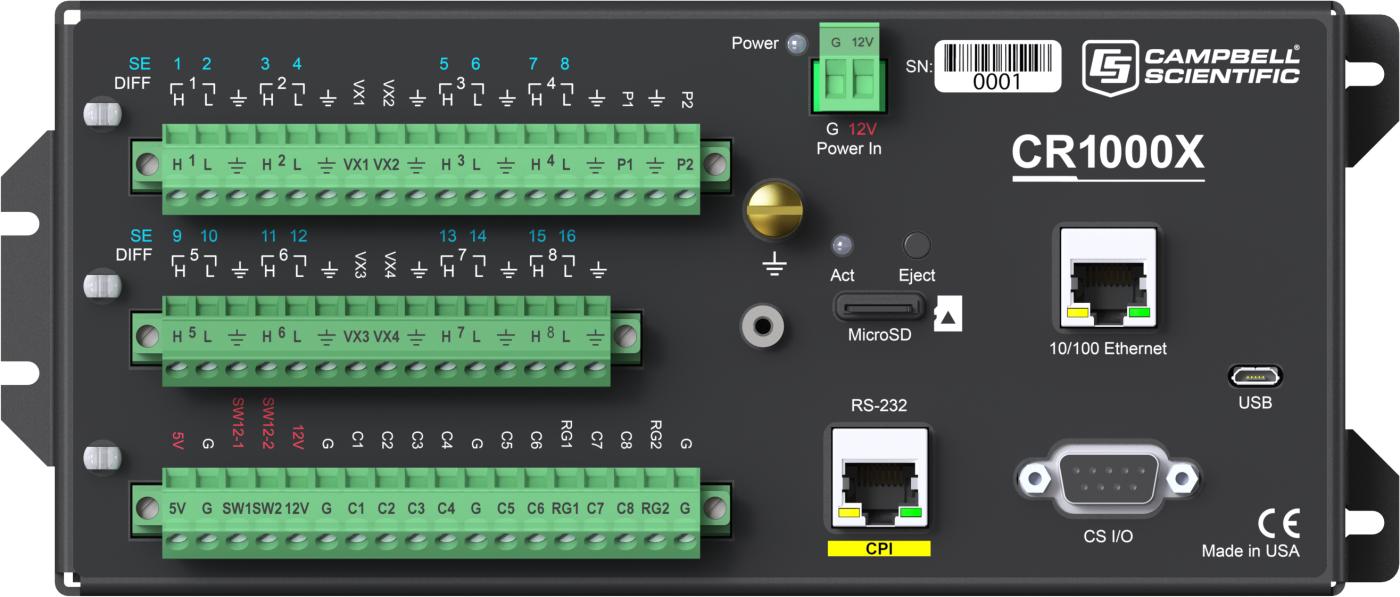1400x597 pixels.
Task: Click the P1 terminal on the green block
Action: pyautogui.click(x=625, y=164)
